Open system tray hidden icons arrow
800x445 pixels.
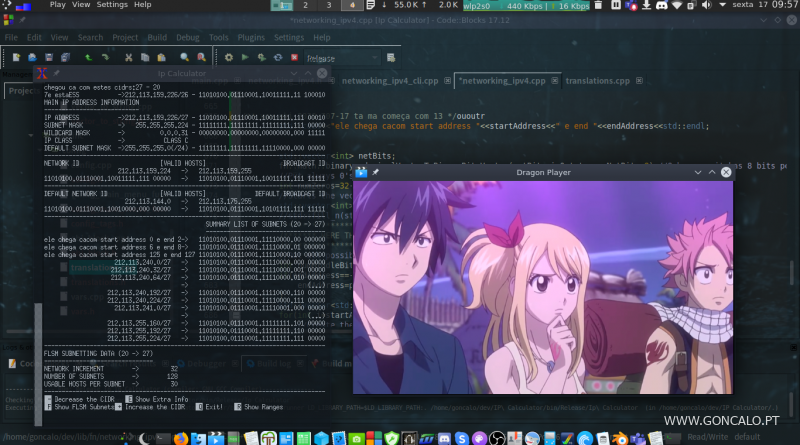point(722,5)
